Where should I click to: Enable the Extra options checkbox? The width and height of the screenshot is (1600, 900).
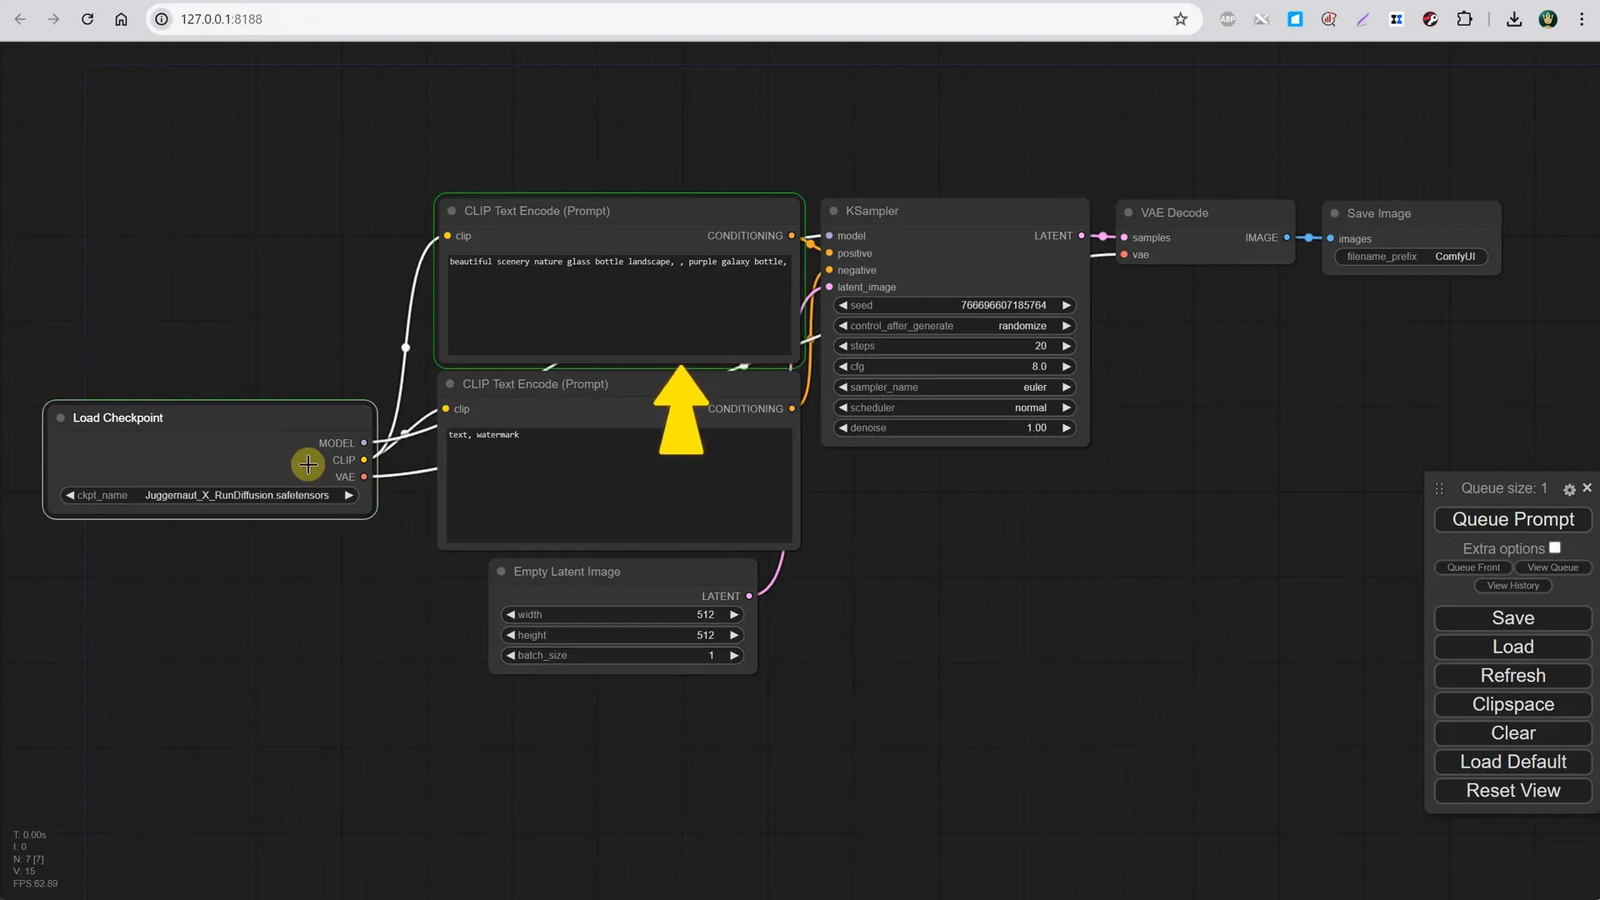click(x=1555, y=547)
